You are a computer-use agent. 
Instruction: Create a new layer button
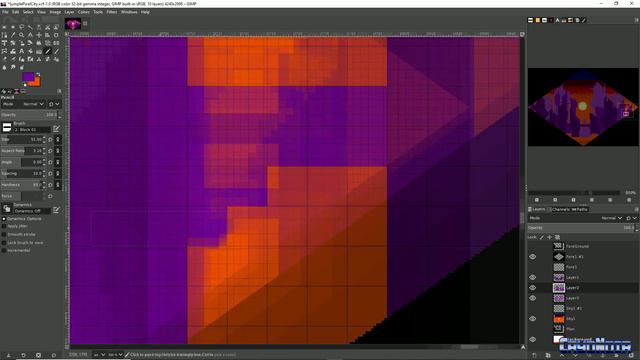534,355
